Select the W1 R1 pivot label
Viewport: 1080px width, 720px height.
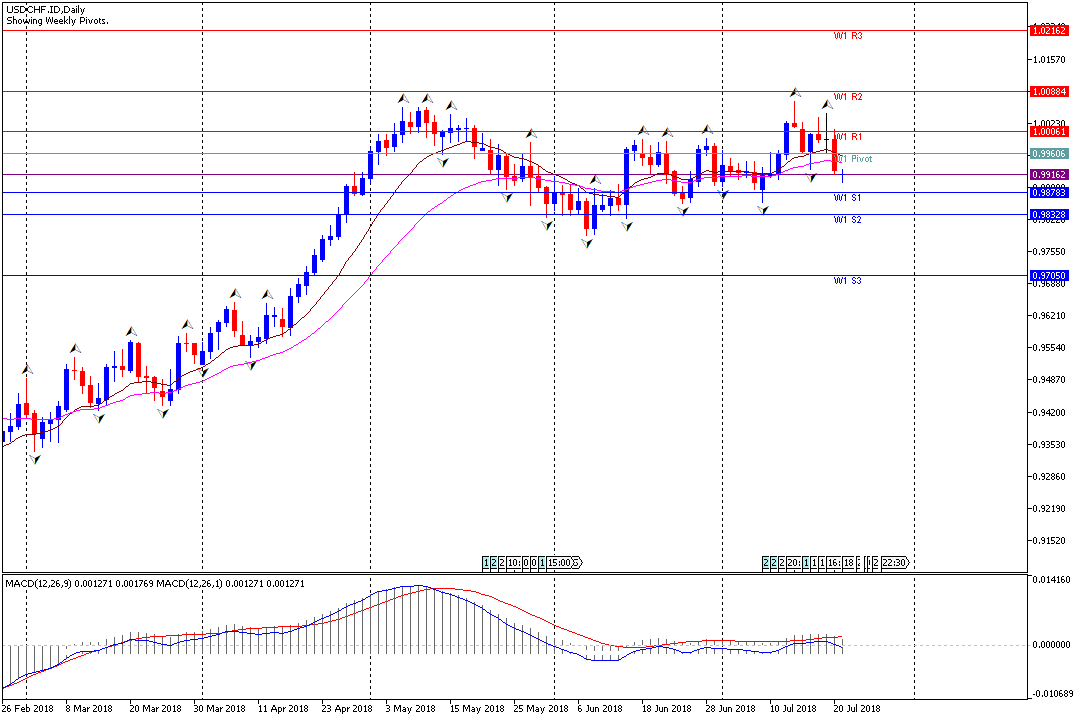pyautogui.click(x=848, y=137)
